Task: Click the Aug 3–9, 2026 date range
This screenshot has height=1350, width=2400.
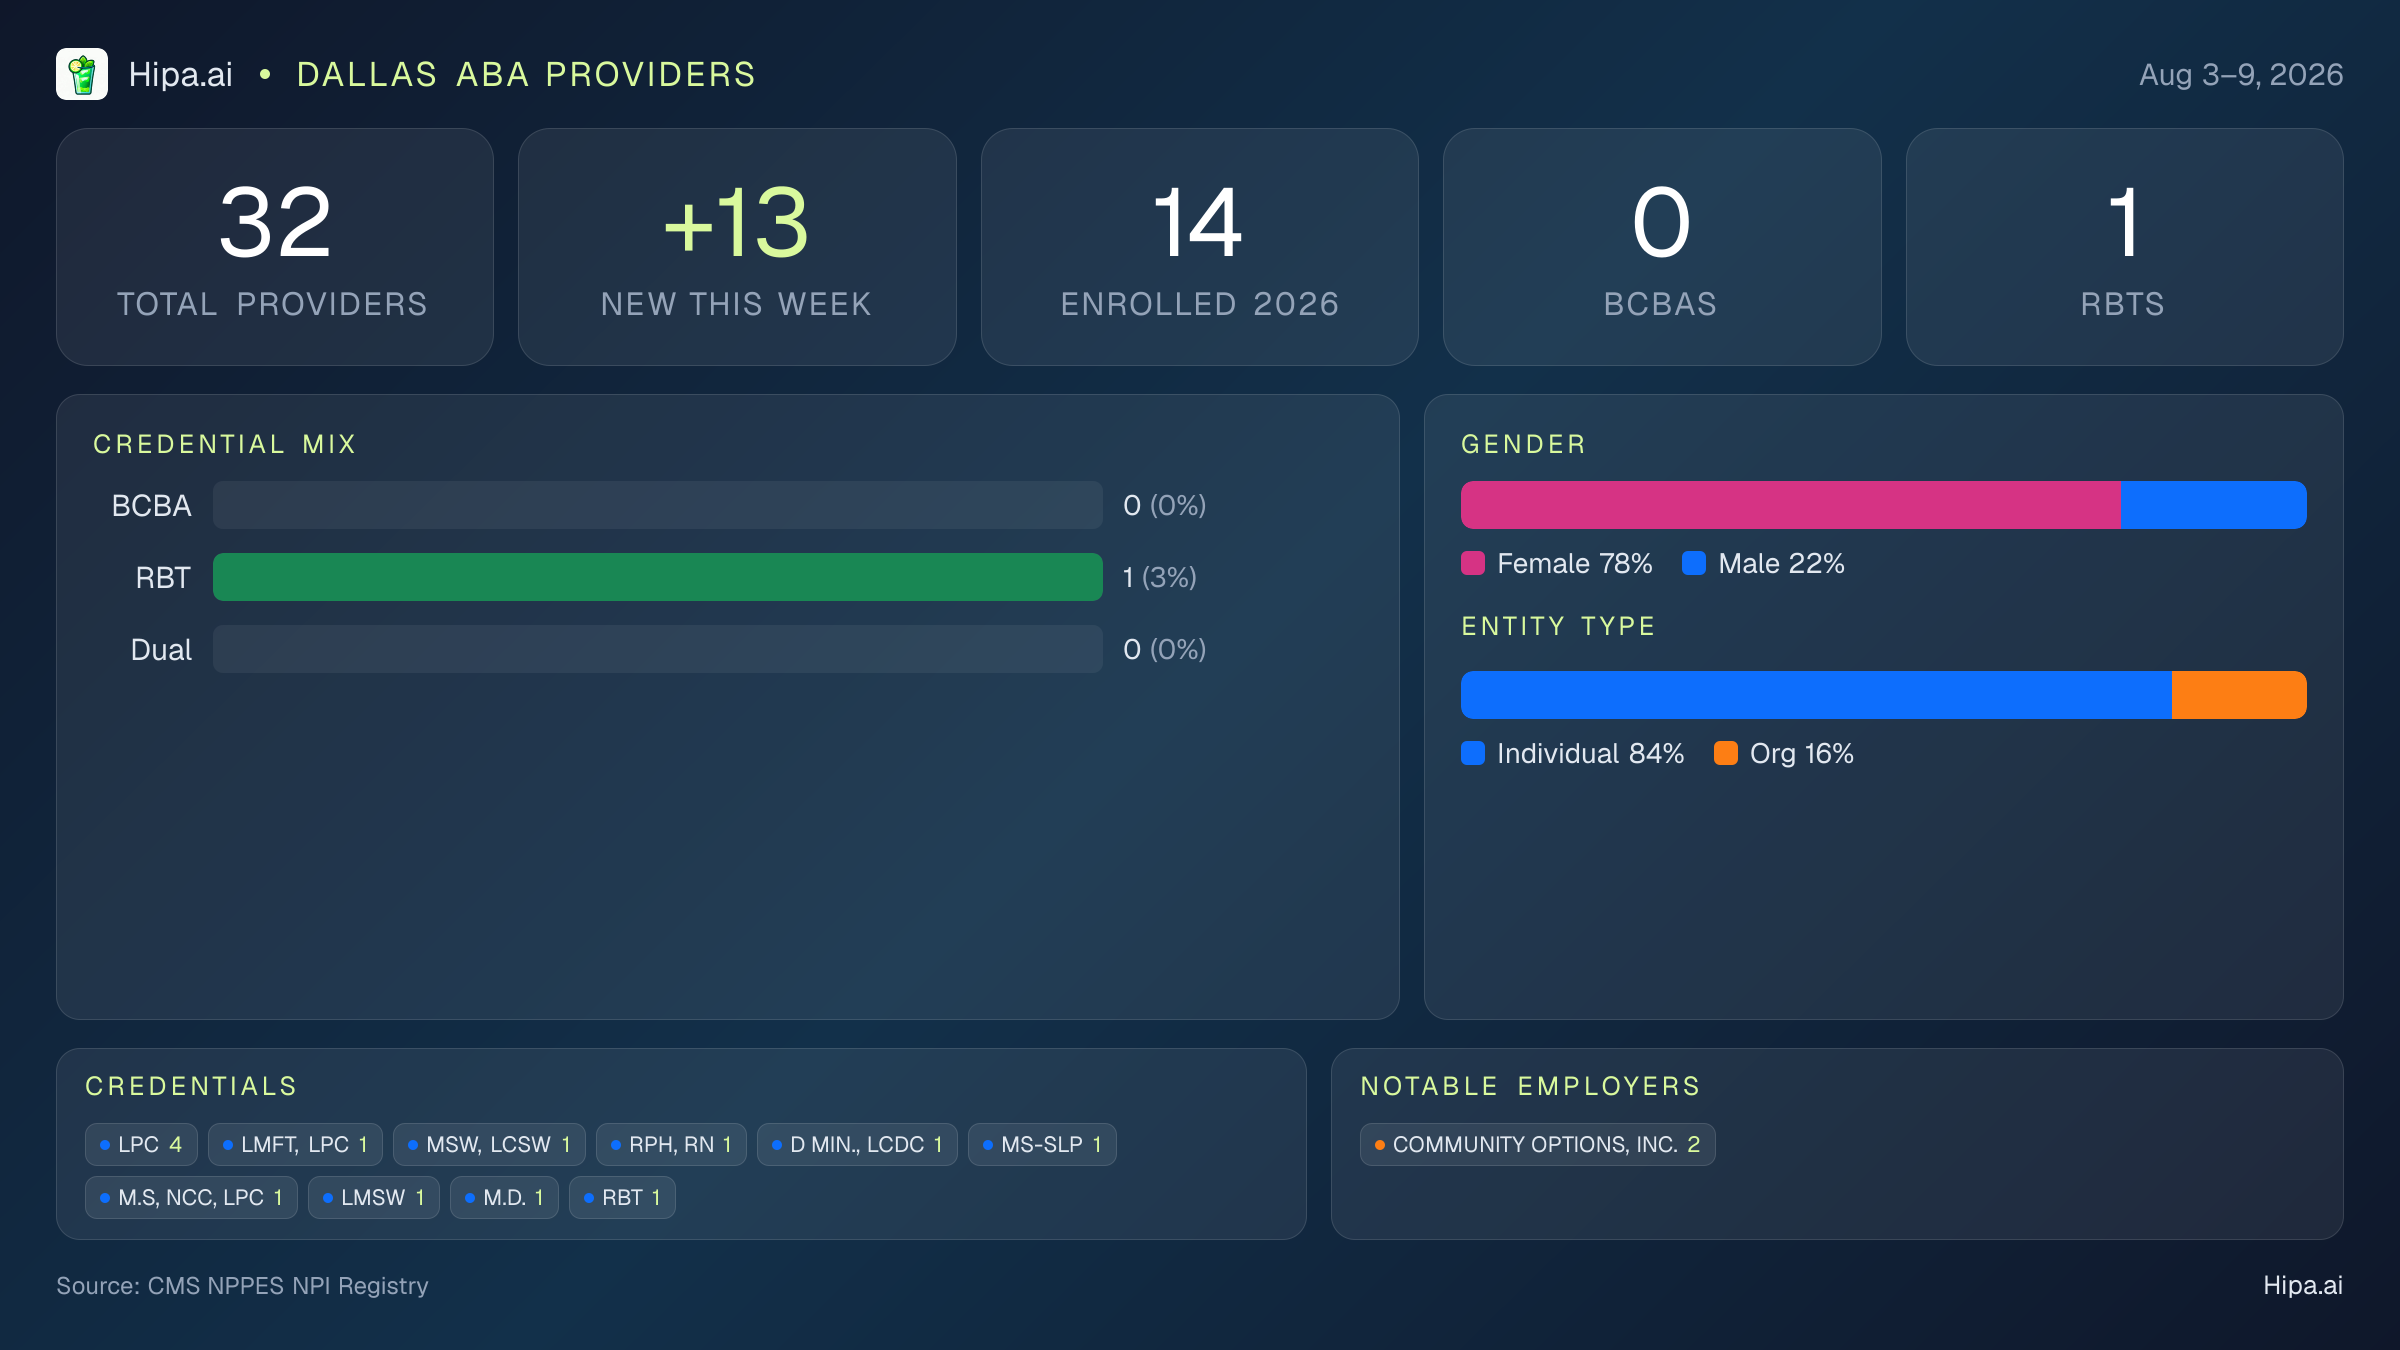Action: (x=2241, y=74)
